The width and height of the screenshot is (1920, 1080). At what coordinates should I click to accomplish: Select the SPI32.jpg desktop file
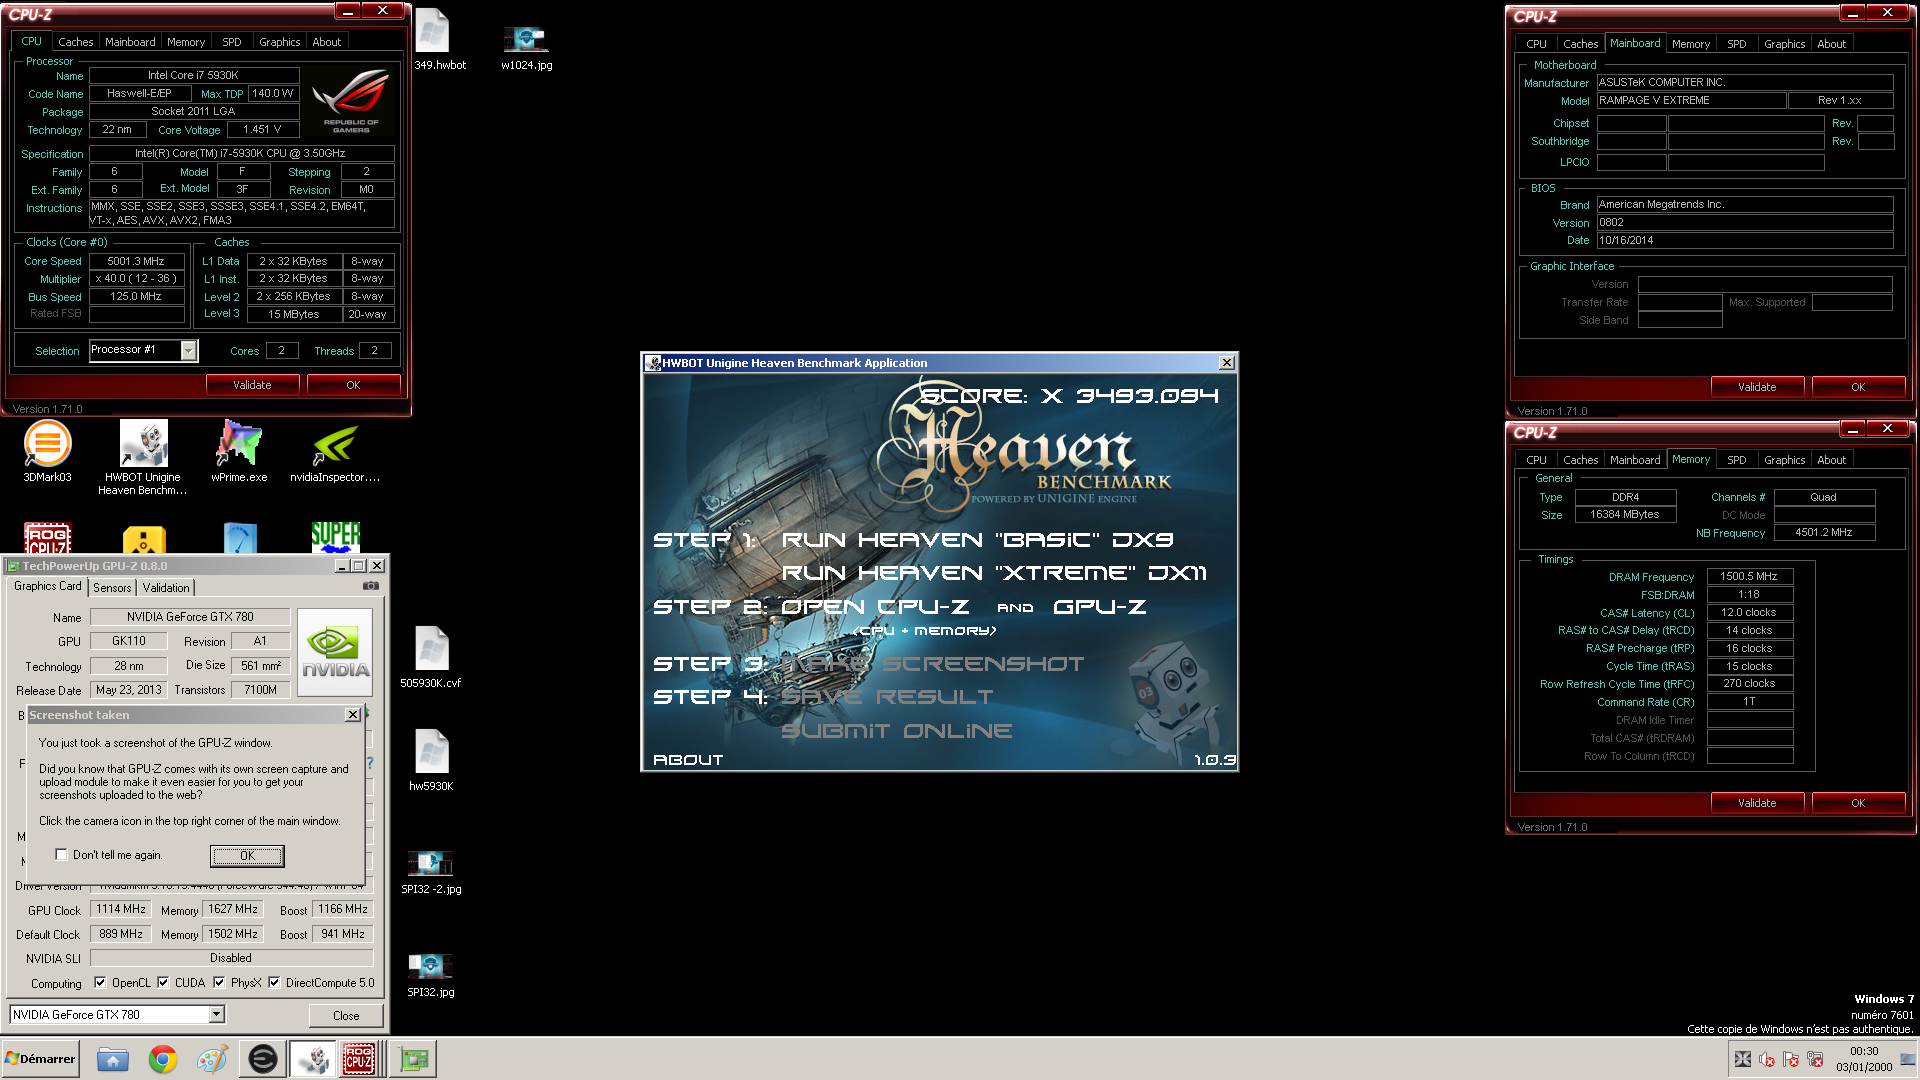point(431,975)
